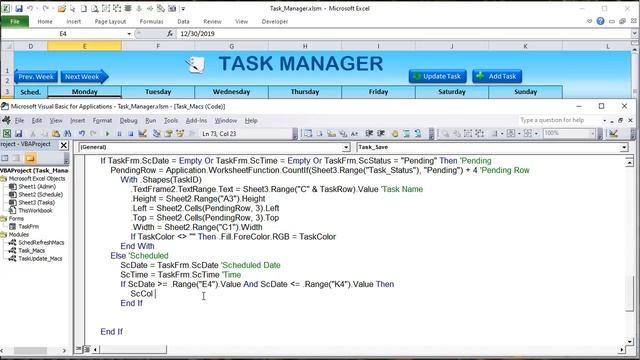
Task: Click Comment Block icon in Edit toolbar
Action: pos(407,133)
